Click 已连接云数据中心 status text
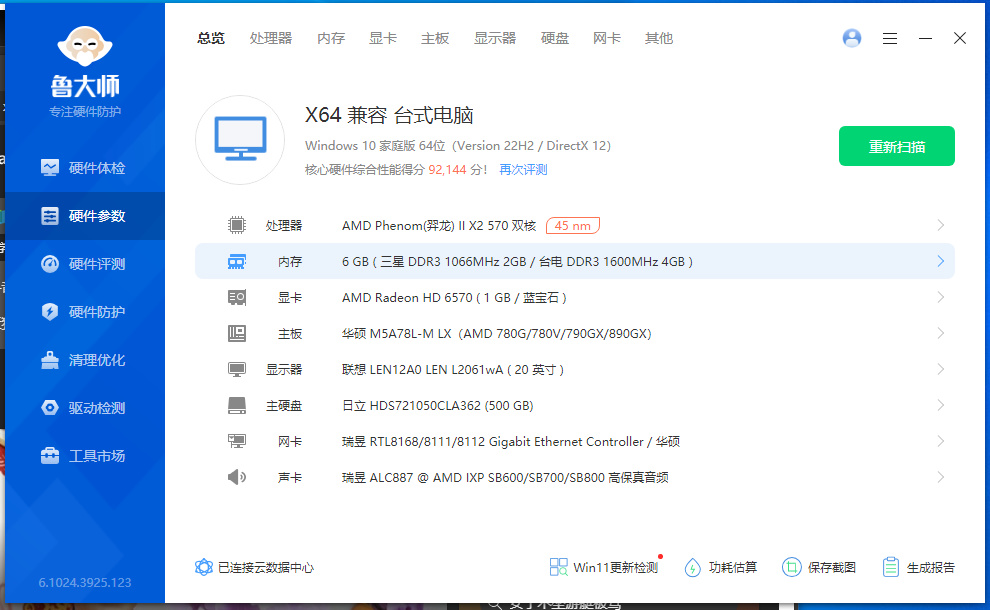Screen dimensions: 990x610 pyautogui.click(x=266, y=568)
